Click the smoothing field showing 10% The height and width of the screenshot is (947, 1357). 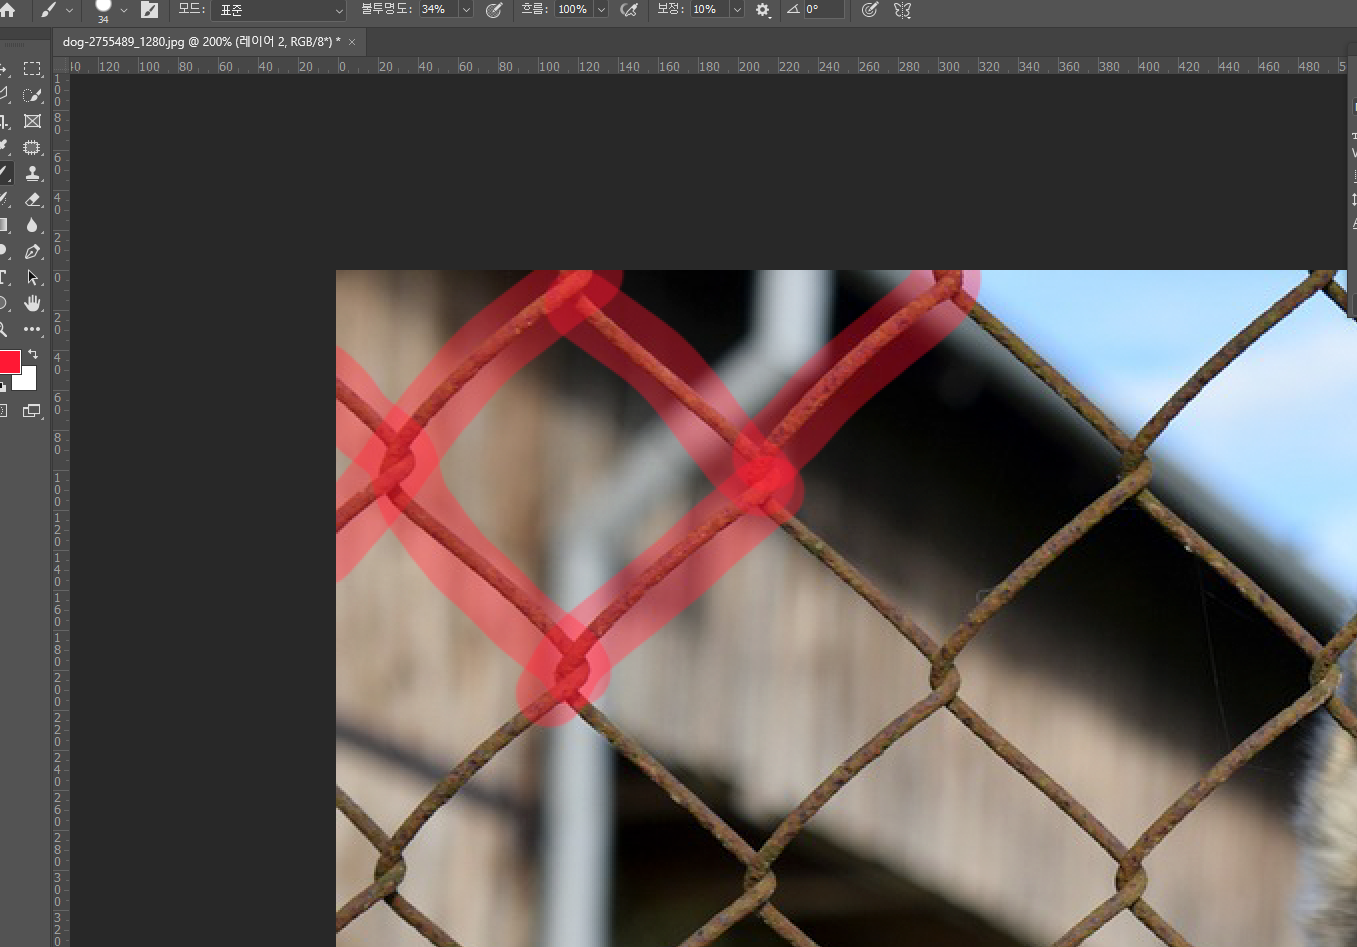(x=709, y=9)
